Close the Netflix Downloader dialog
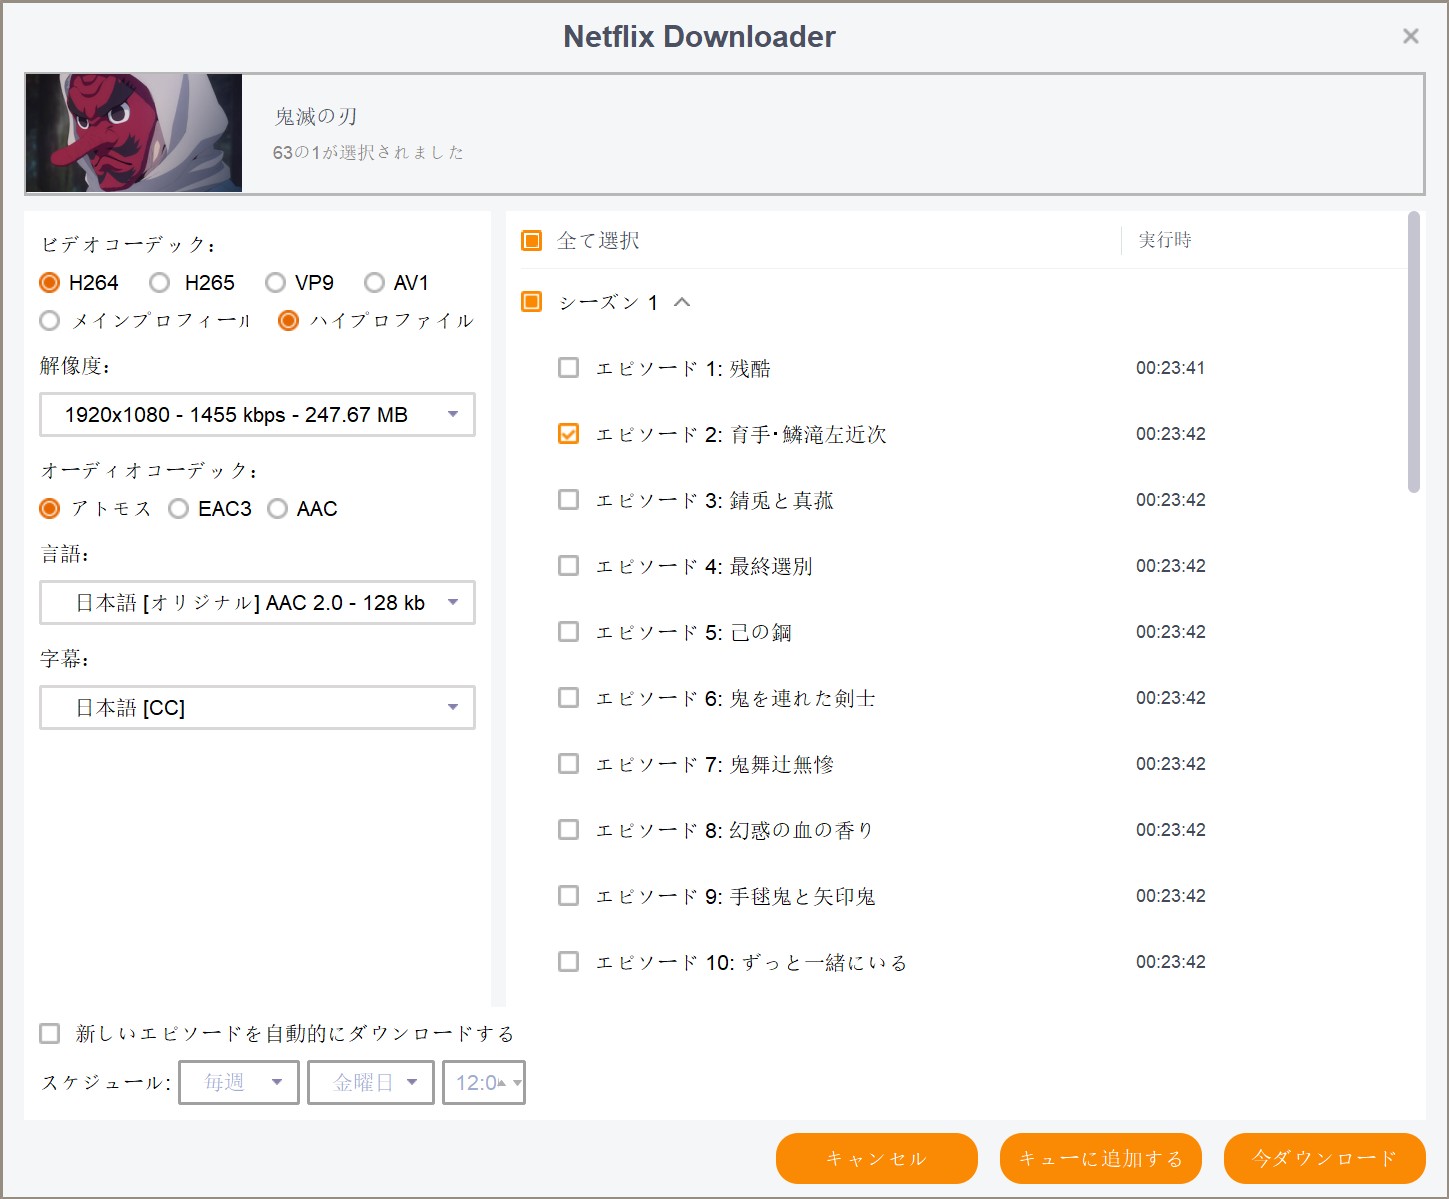 (1410, 36)
